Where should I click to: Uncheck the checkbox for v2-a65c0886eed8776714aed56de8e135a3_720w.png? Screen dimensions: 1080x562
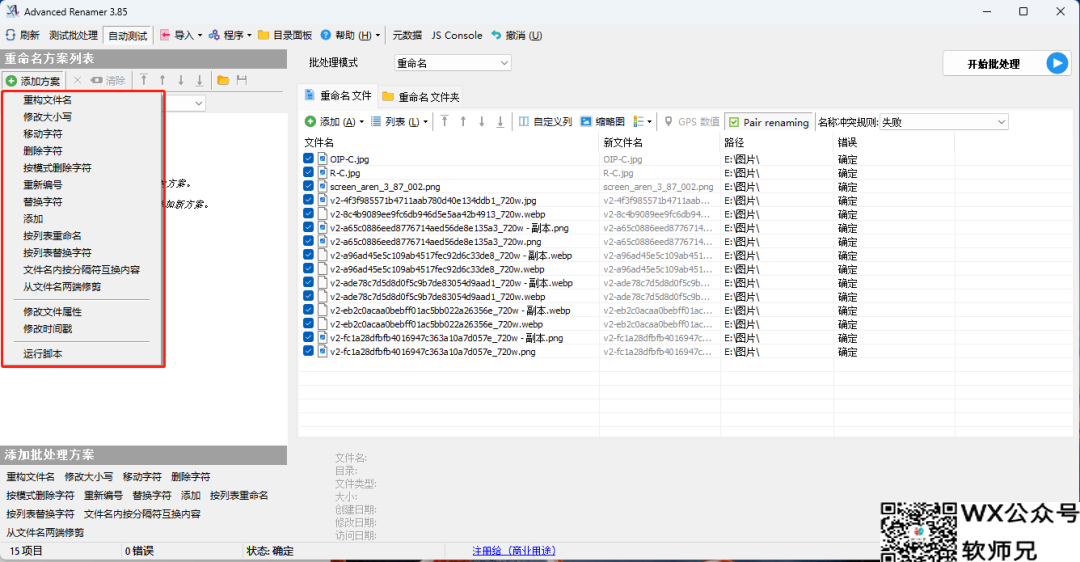308,241
